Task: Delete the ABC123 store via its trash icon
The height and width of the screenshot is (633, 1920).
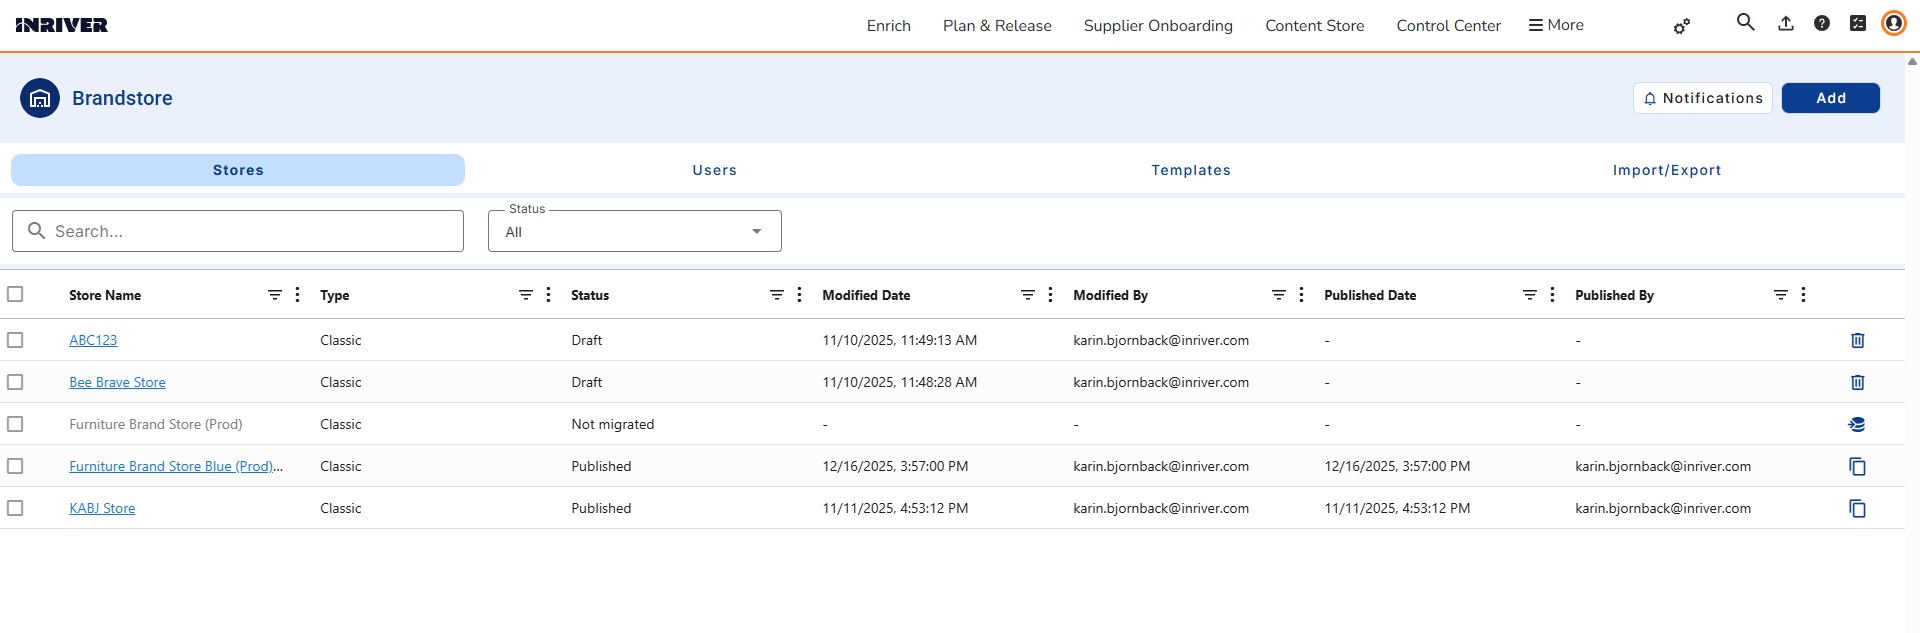Action: (x=1857, y=340)
